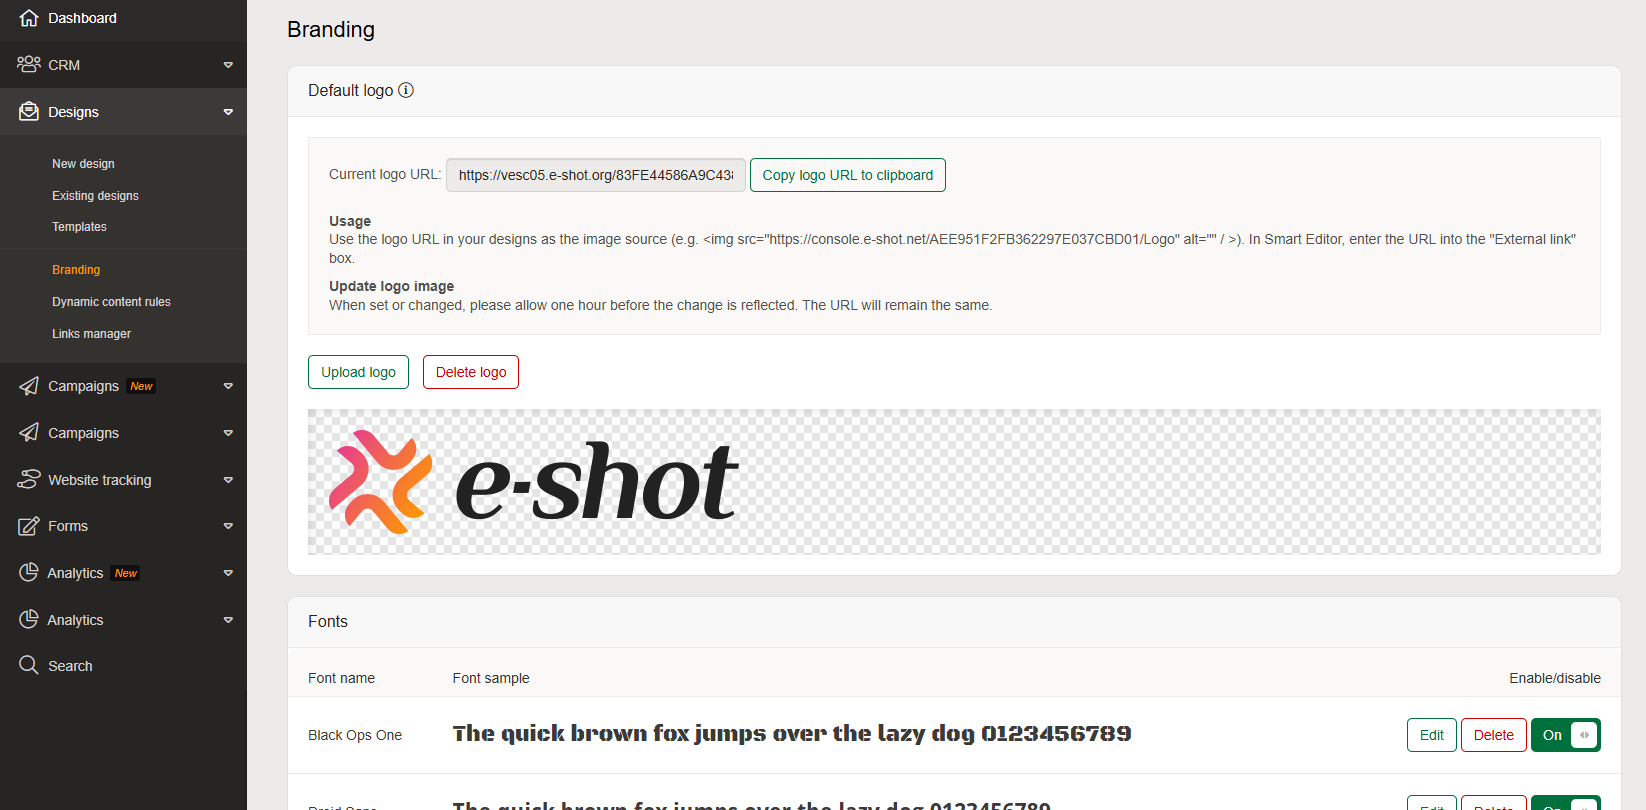
Task: Click the second Analytics pie-chart icon
Action: (29, 619)
